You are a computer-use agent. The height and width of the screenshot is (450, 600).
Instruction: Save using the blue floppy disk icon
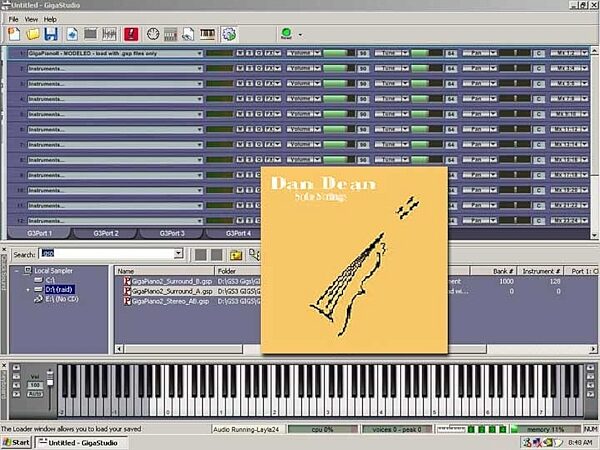pos(51,34)
